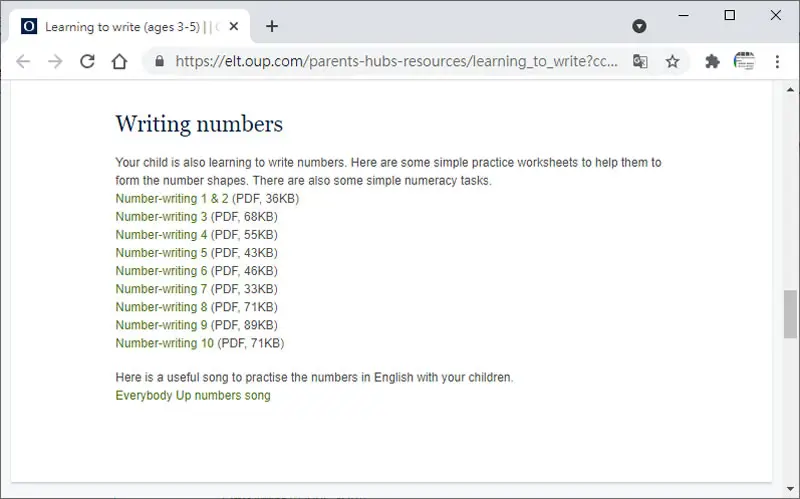Open the Everybody Up numbers song link

pos(193,395)
